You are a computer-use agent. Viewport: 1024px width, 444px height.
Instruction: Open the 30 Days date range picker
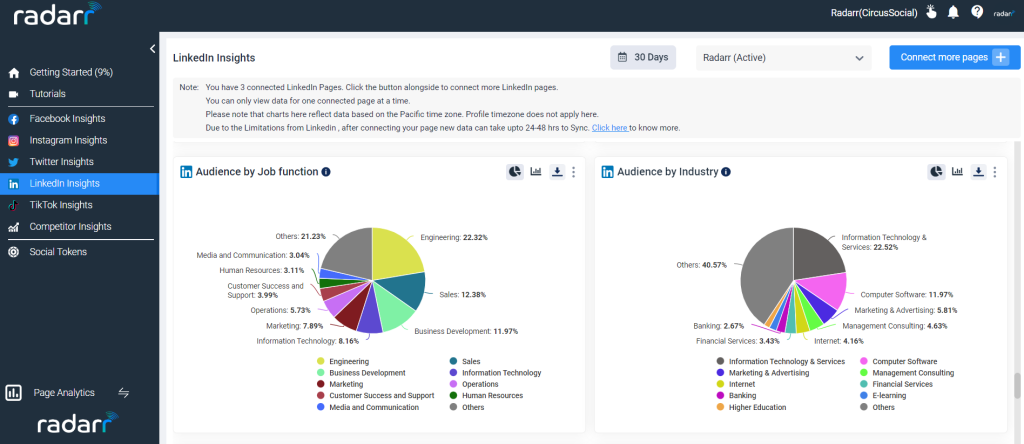tap(643, 57)
